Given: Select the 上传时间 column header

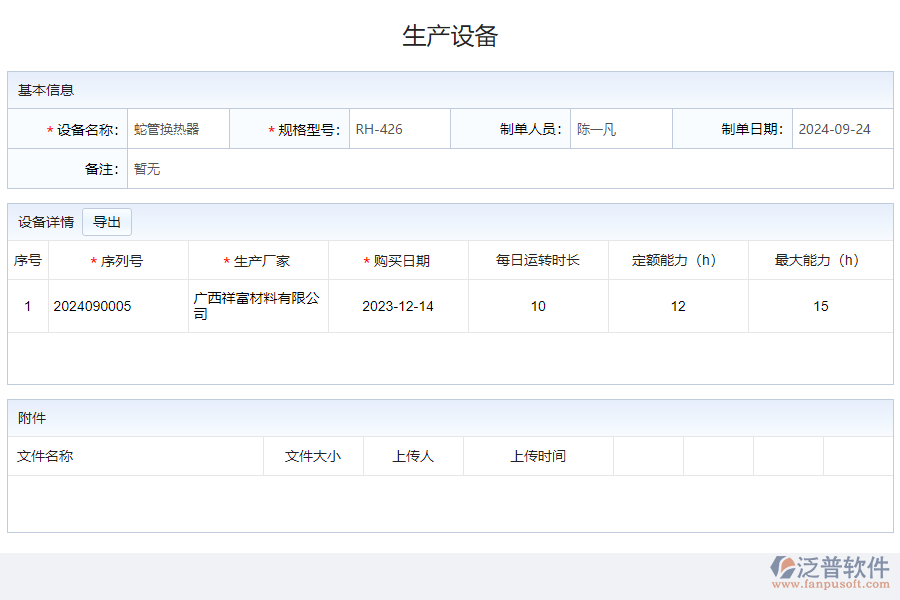Looking at the screenshot, I should (x=538, y=456).
